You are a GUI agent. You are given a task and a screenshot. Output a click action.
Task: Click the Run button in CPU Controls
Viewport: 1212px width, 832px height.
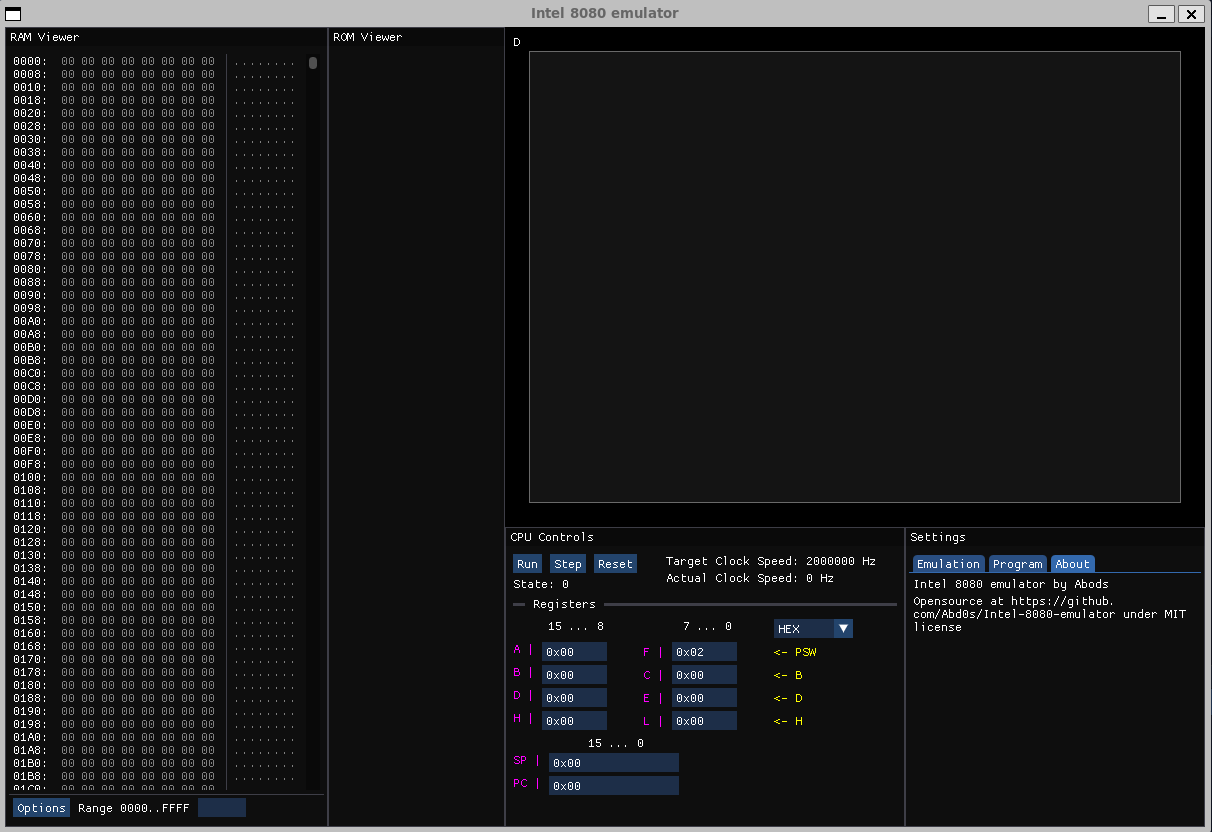(527, 564)
